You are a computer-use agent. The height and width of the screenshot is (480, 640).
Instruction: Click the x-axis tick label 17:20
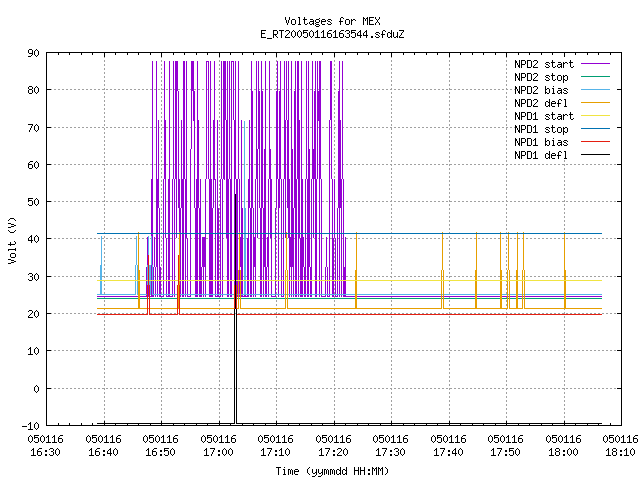tap(333, 452)
